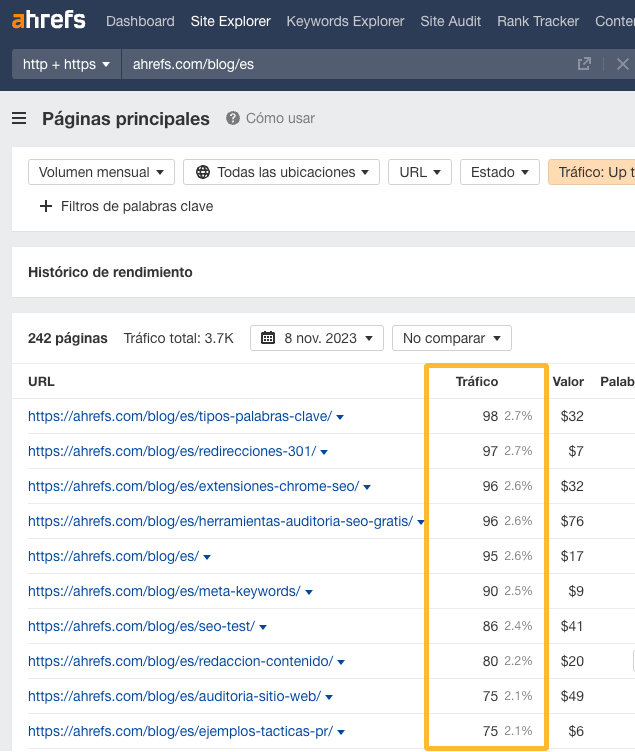Open the seo-test link
This screenshot has height=752, width=635.
141,626
